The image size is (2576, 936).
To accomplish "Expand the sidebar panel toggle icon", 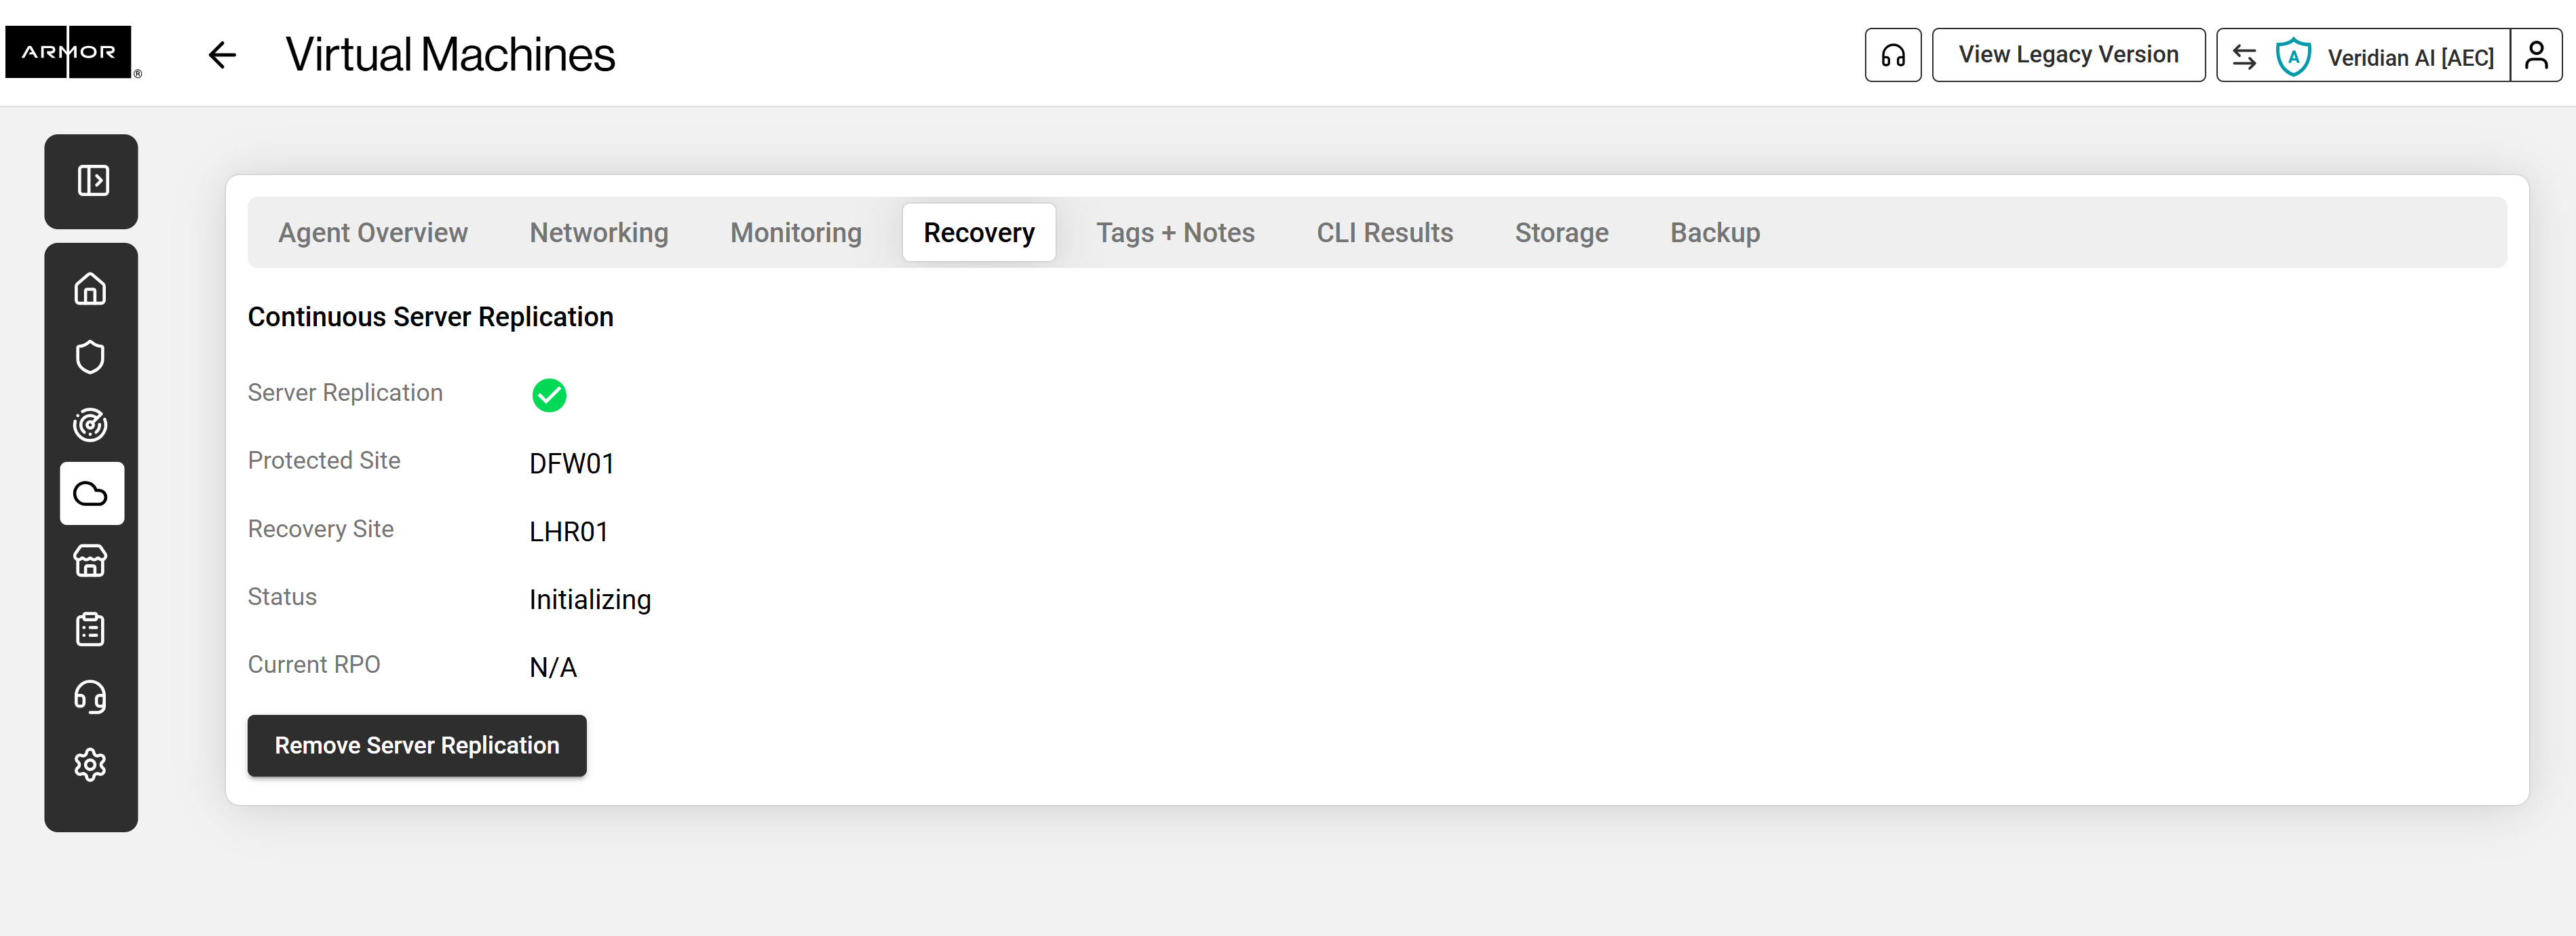I will (x=92, y=181).
